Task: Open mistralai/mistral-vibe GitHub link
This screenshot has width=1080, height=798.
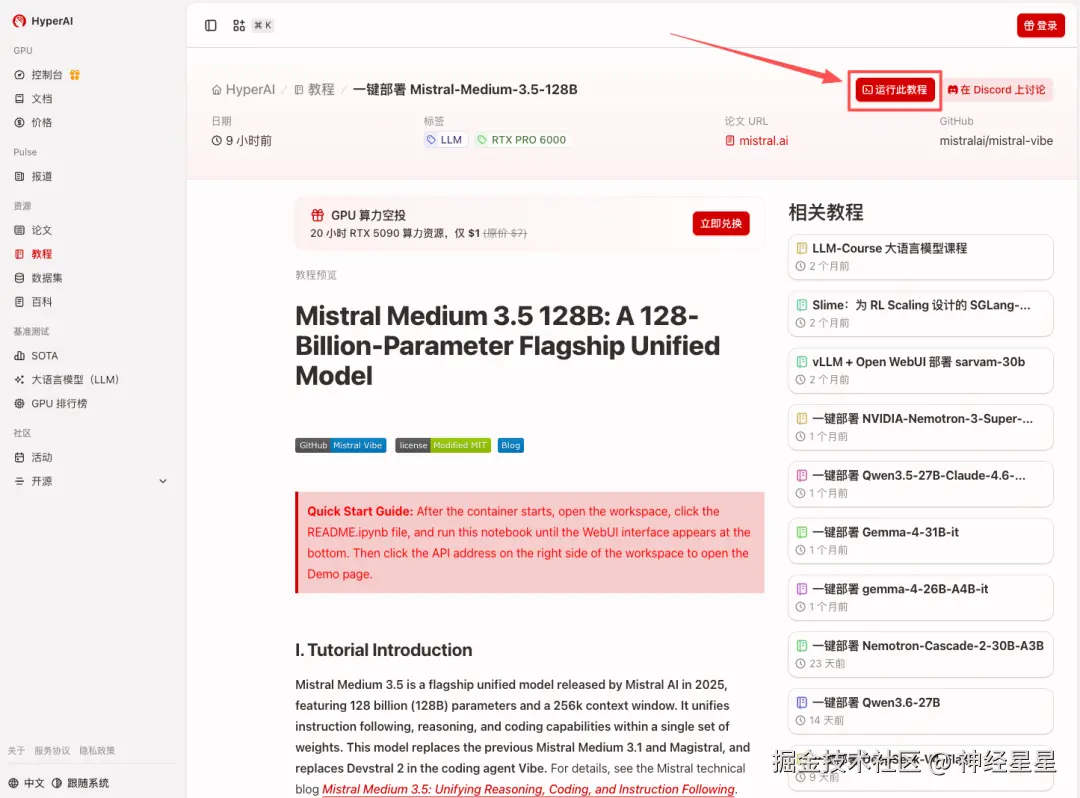Action: pos(996,140)
